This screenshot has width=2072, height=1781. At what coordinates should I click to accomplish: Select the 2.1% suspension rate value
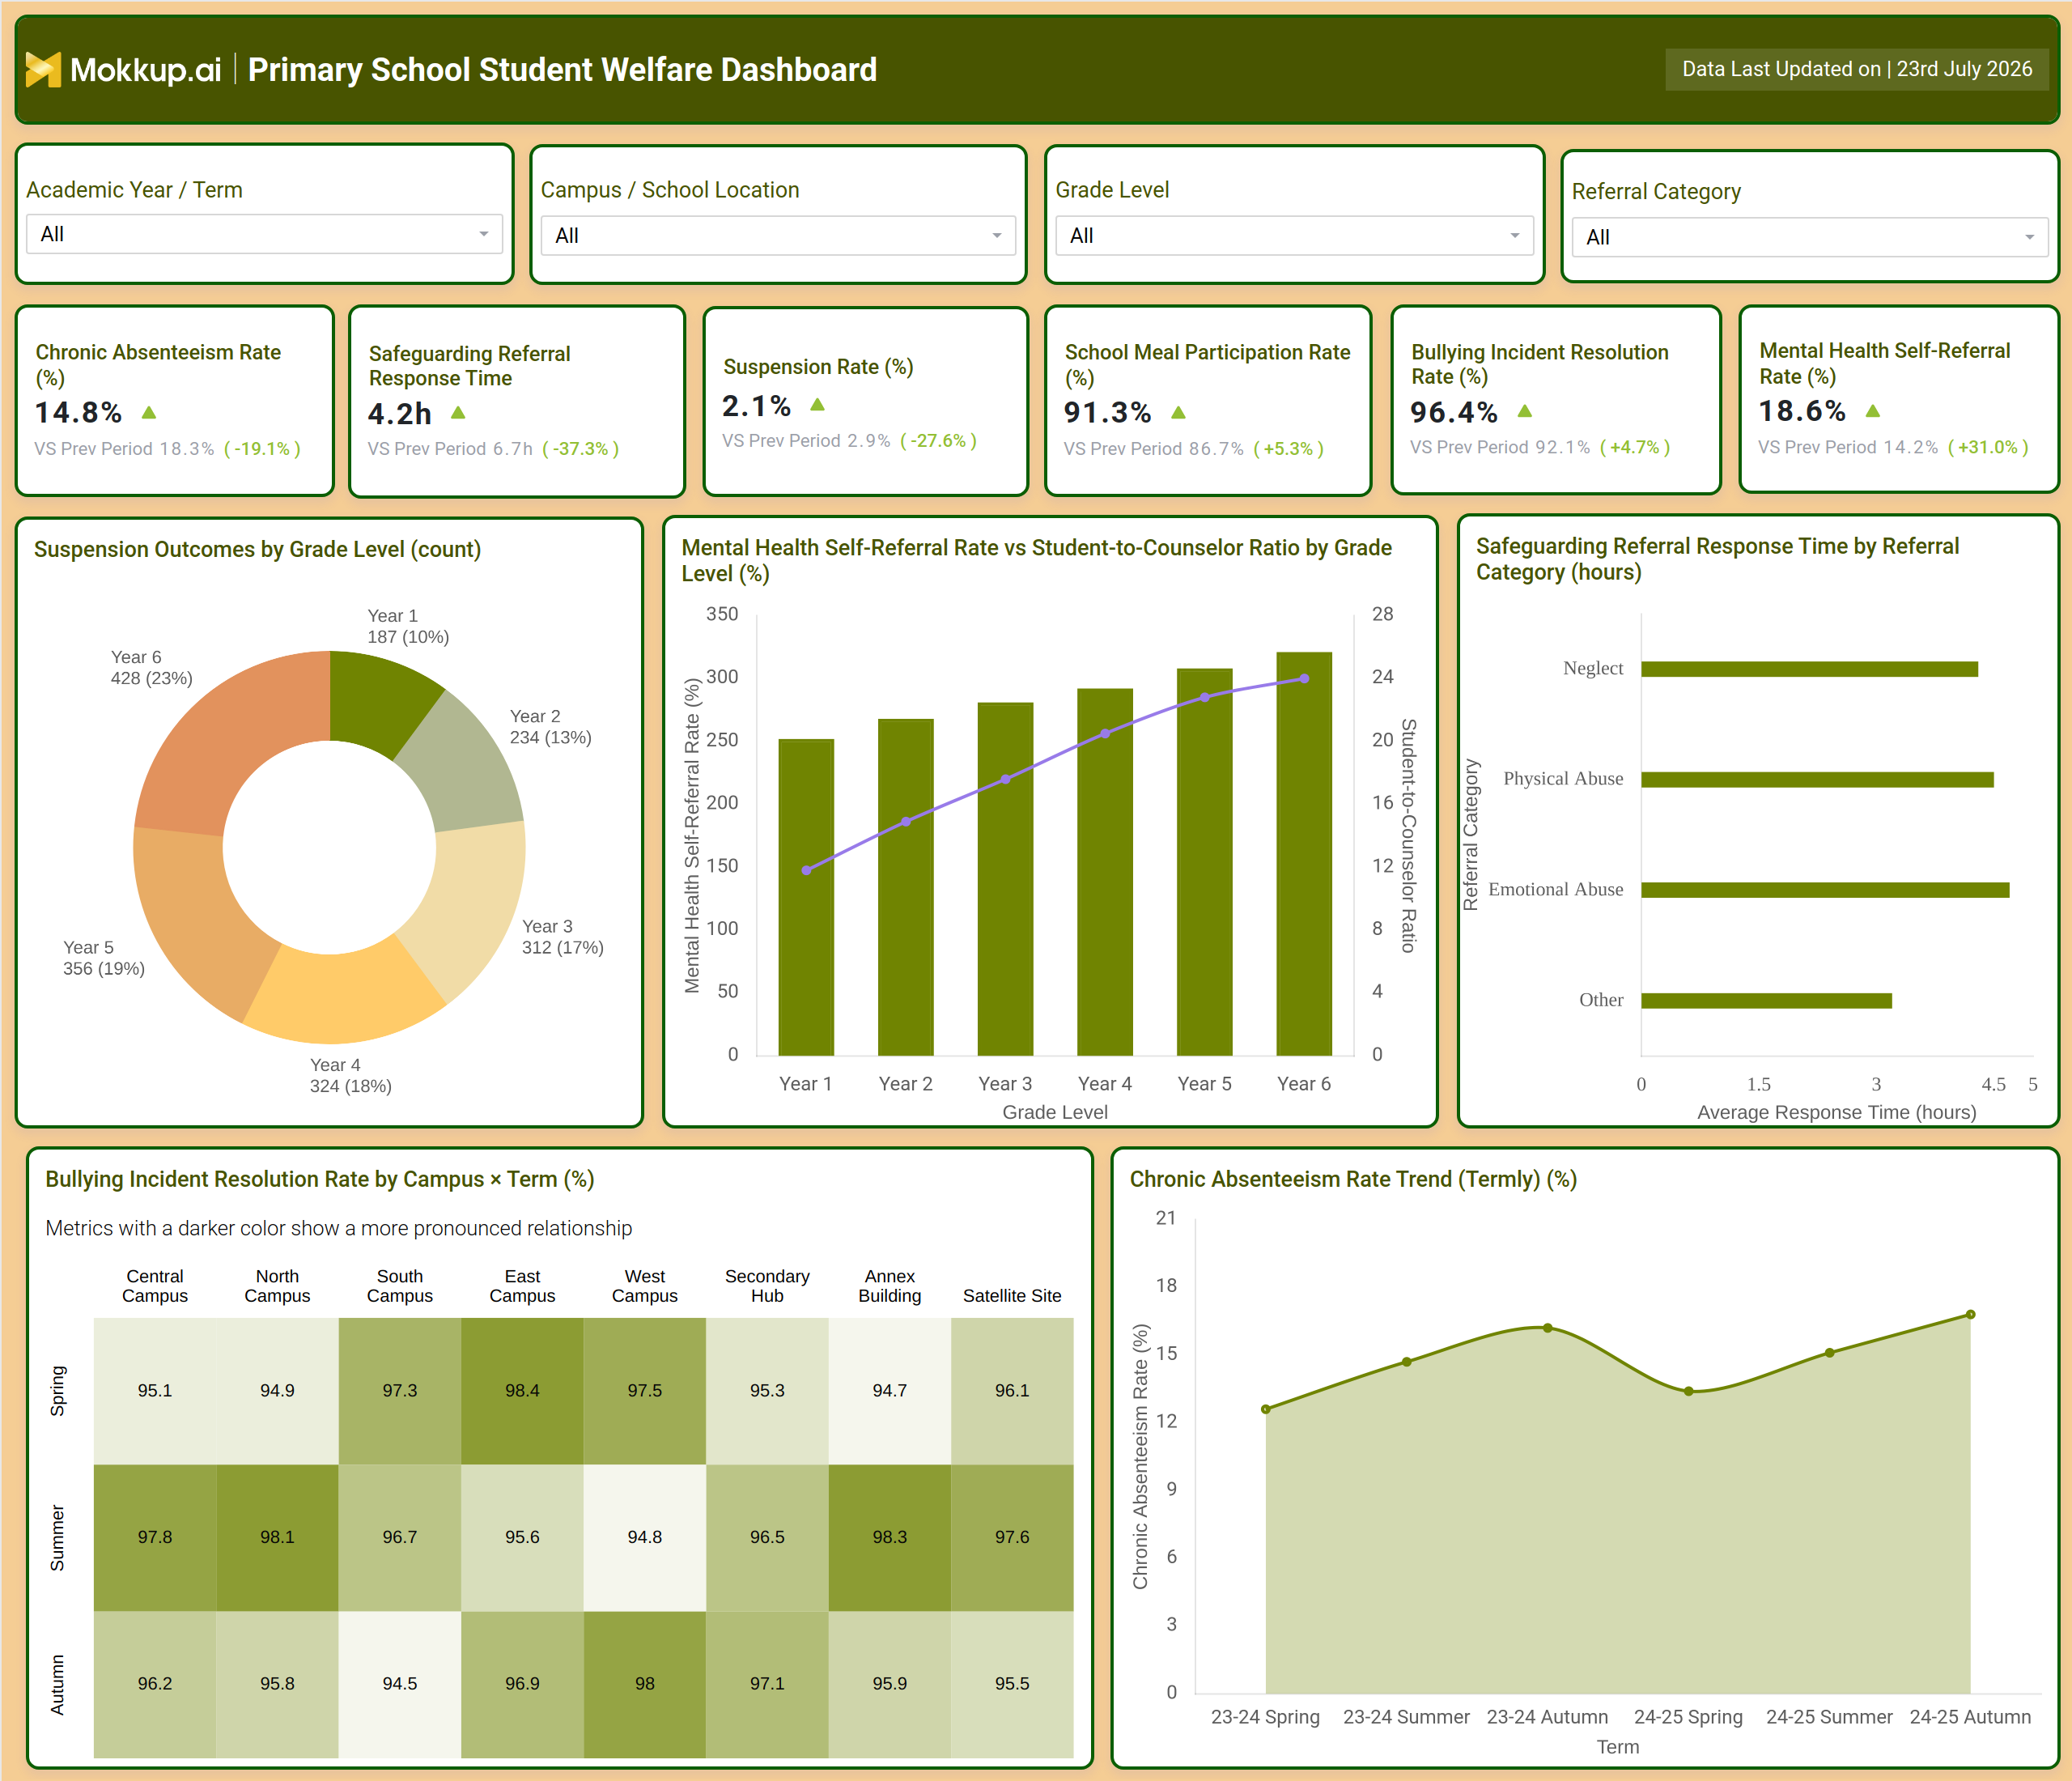(757, 405)
